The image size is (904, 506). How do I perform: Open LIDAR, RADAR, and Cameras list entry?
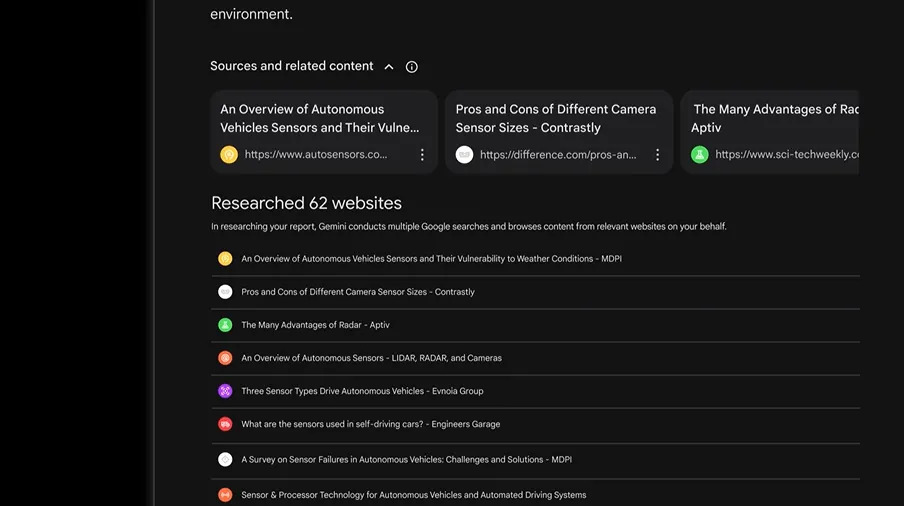coord(371,358)
